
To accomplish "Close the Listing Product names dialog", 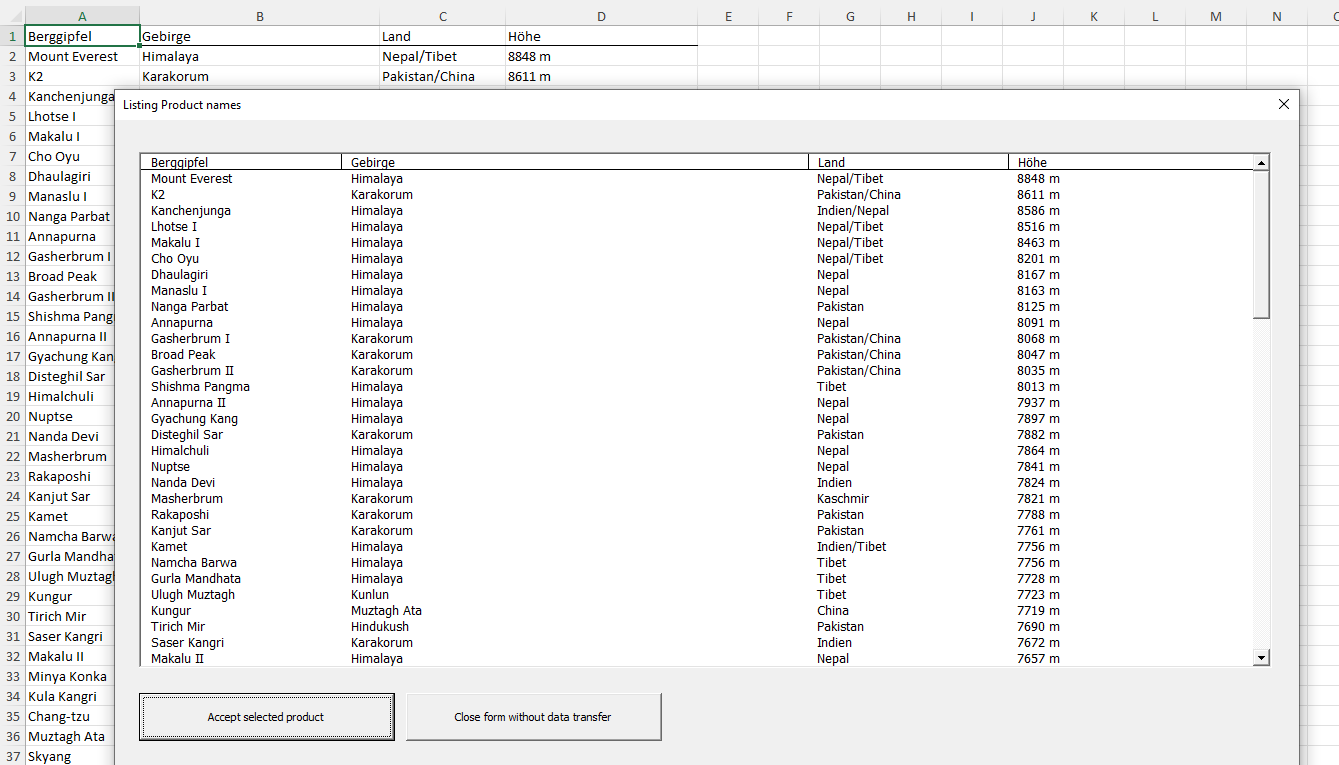I will pos(1284,104).
